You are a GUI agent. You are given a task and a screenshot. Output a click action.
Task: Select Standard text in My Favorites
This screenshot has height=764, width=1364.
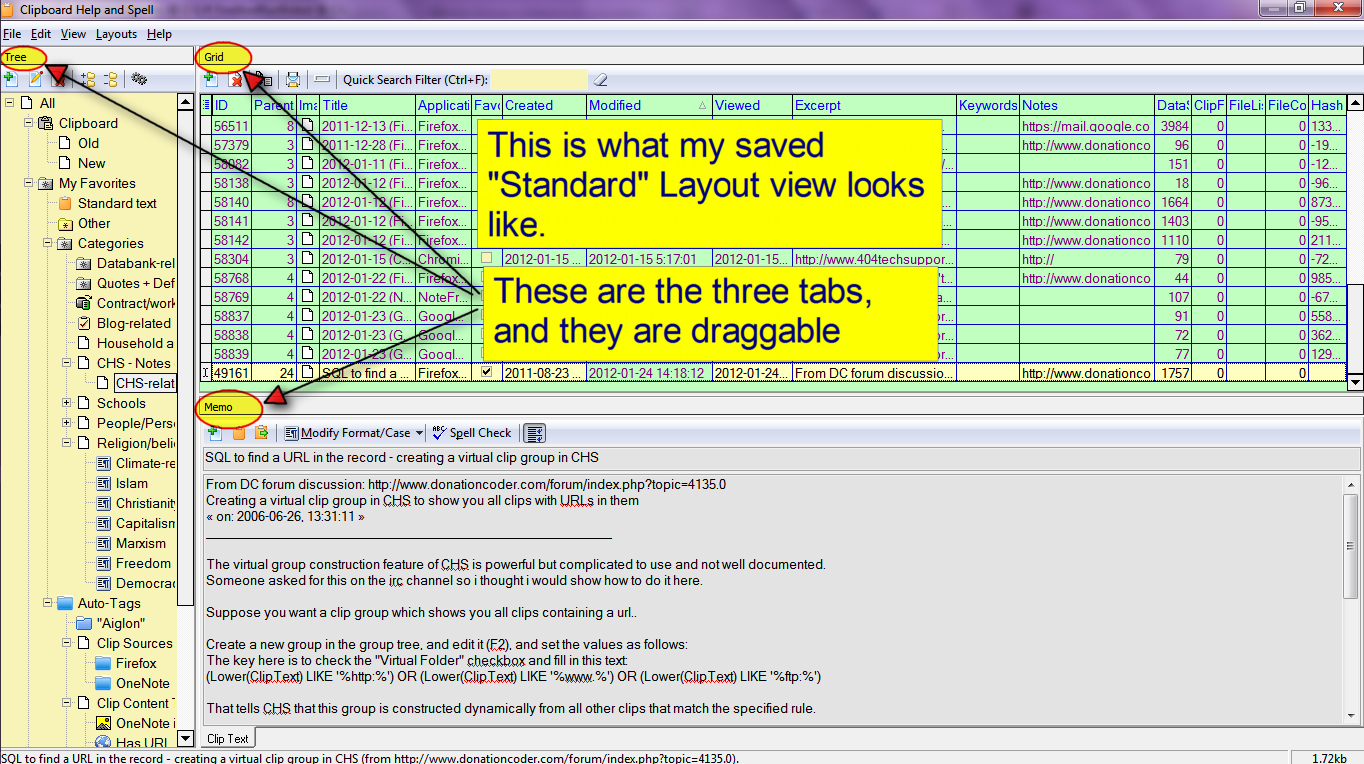tap(117, 203)
